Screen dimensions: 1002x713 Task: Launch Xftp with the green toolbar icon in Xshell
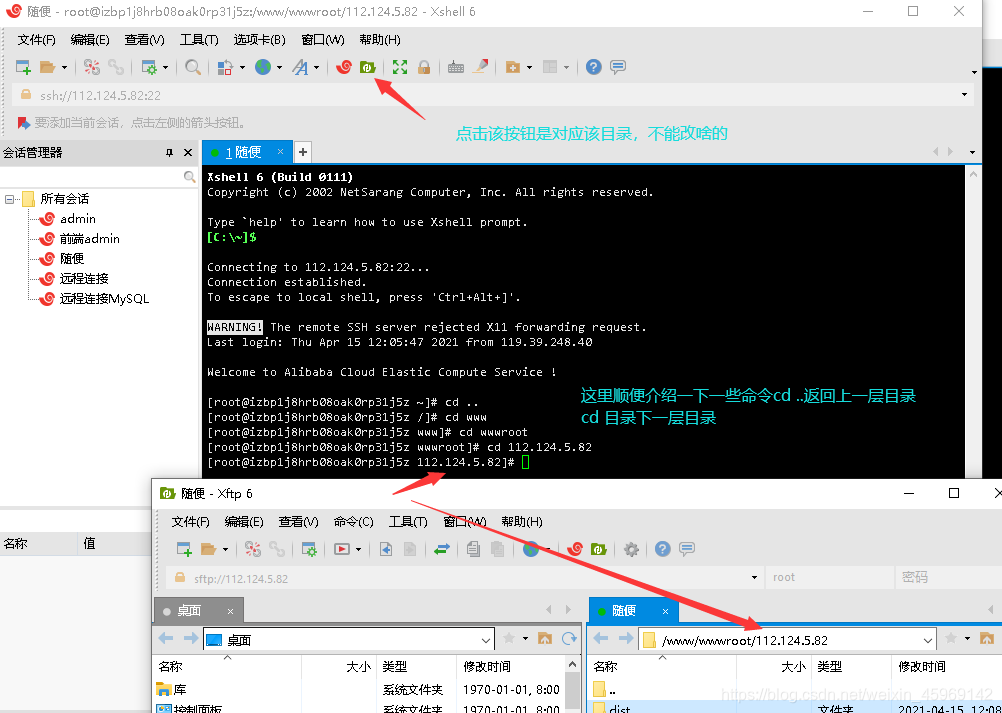click(x=367, y=66)
